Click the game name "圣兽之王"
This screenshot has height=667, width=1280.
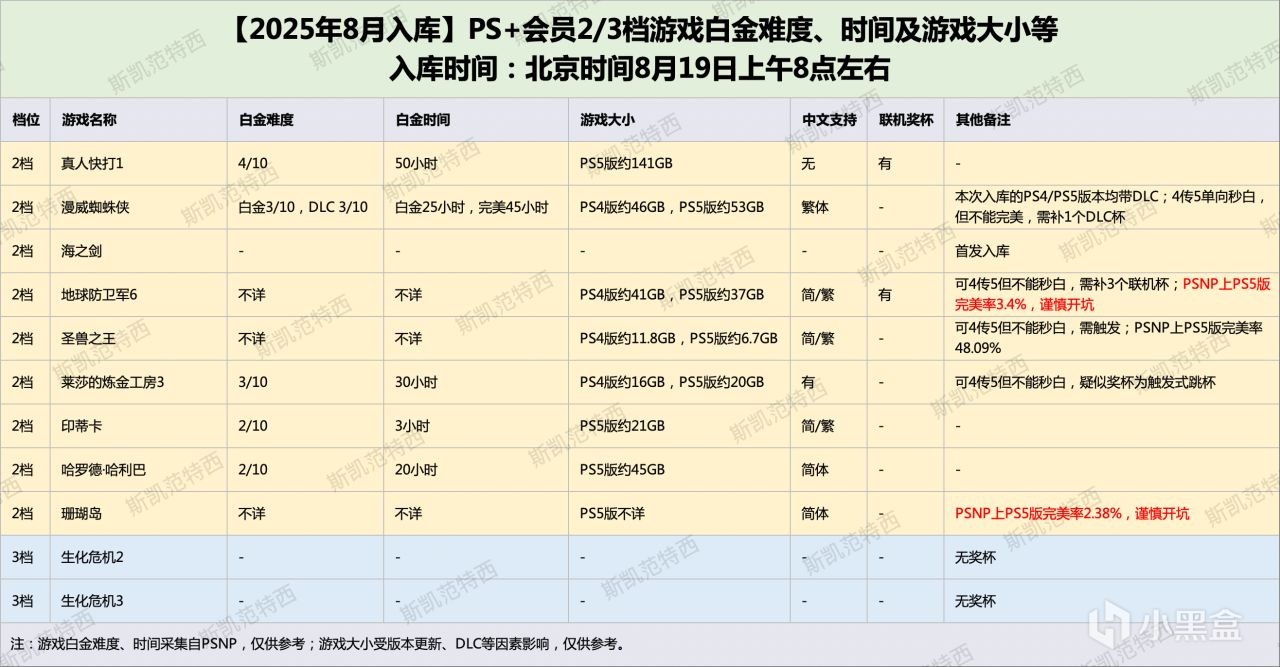(x=88, y=339)
